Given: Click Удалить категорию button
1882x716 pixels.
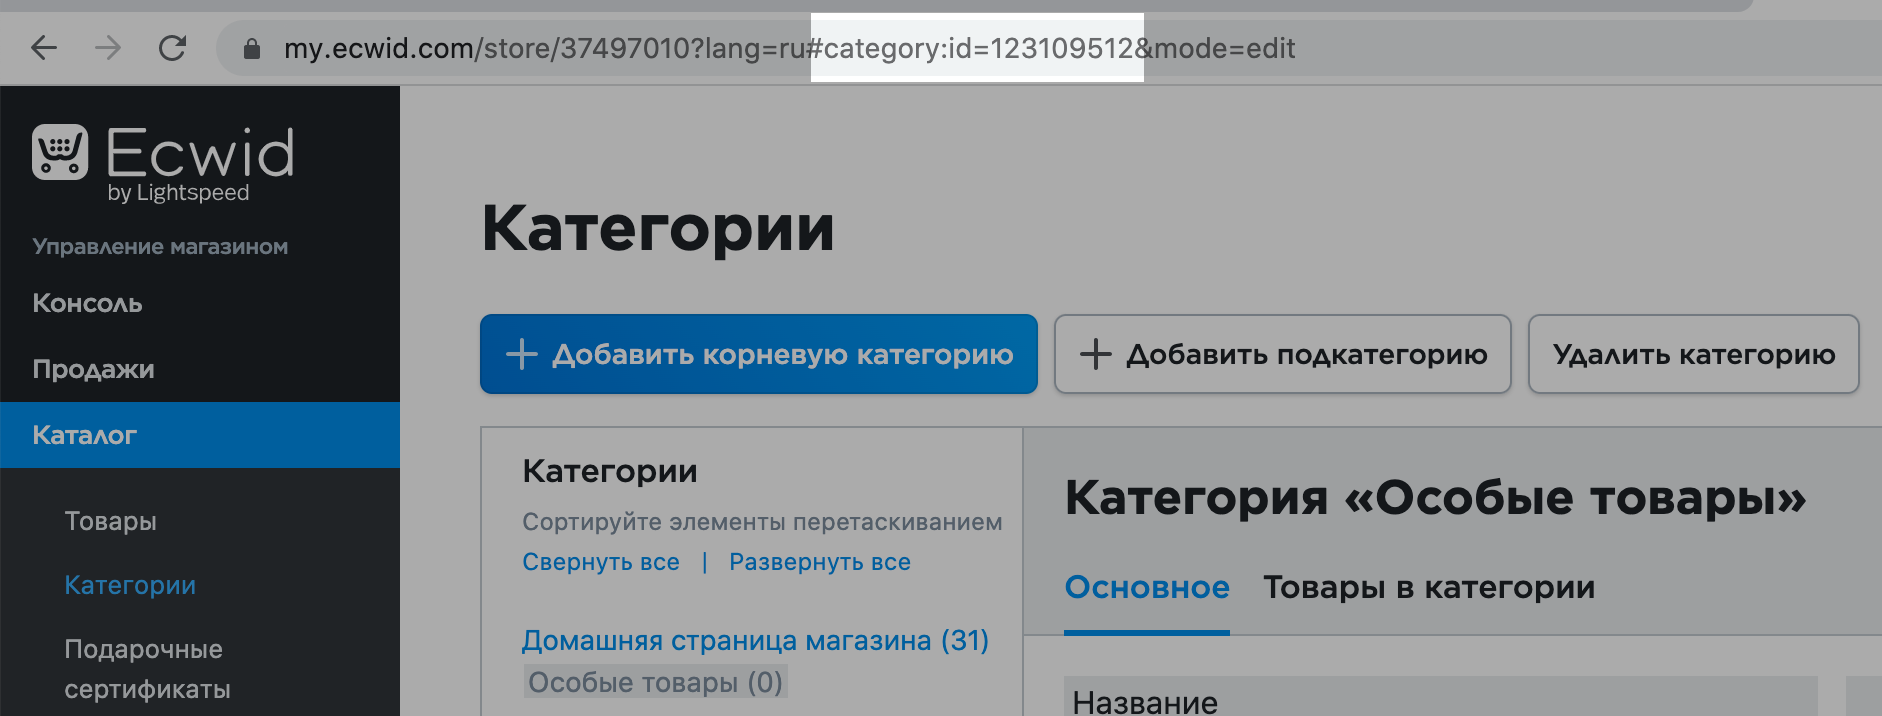Looking at the screenshot, I should point(1694,354).
